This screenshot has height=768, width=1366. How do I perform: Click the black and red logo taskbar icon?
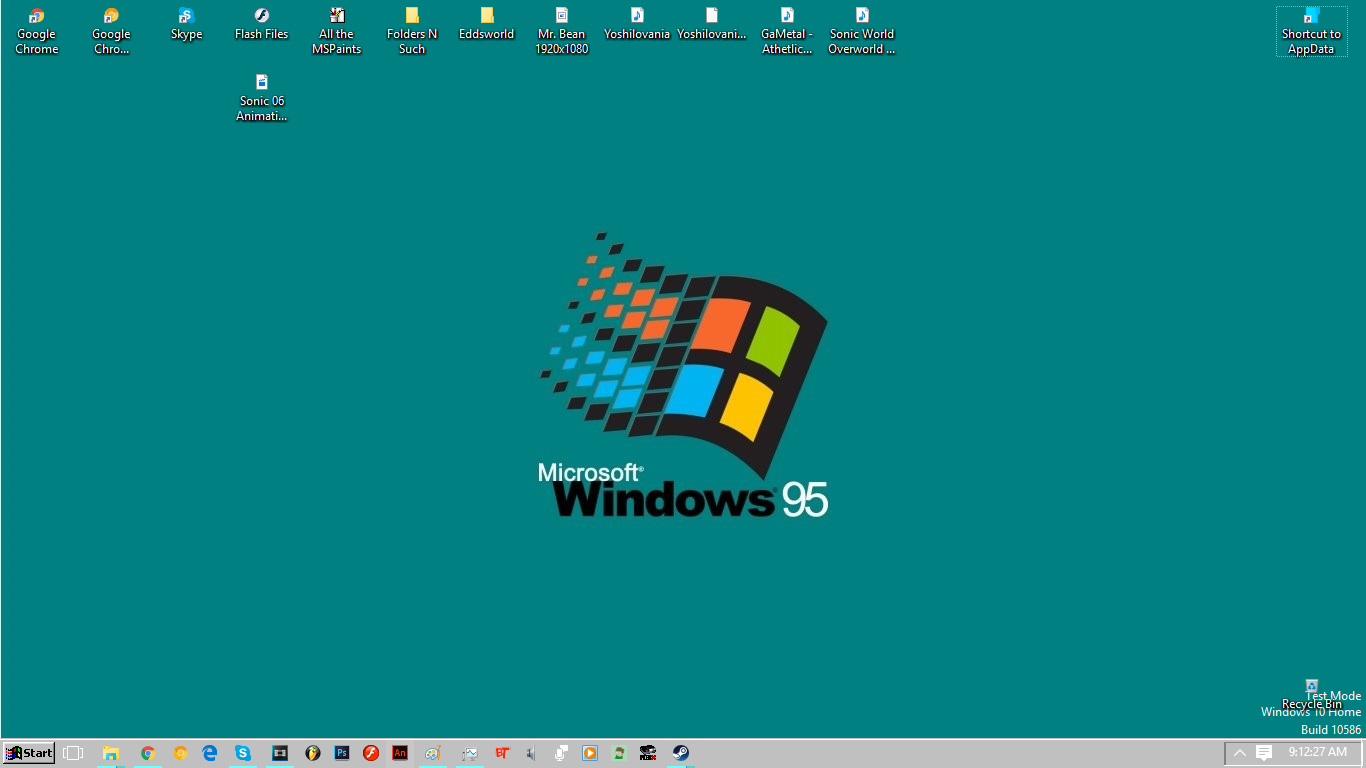click(x=648, y=753)
